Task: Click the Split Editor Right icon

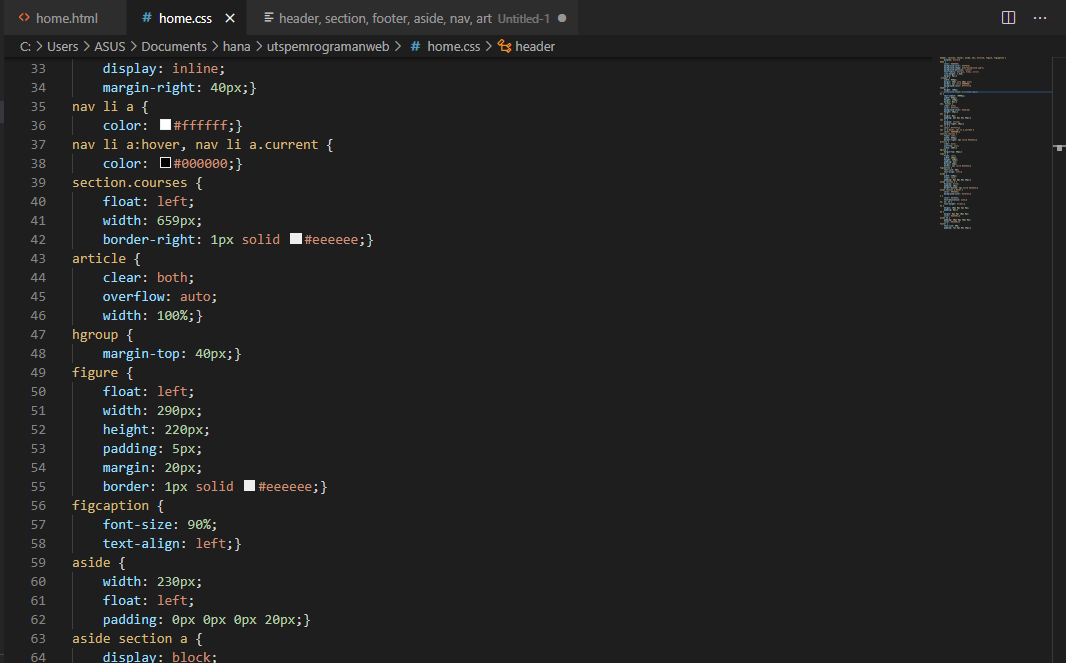Action: point(1008,18)
